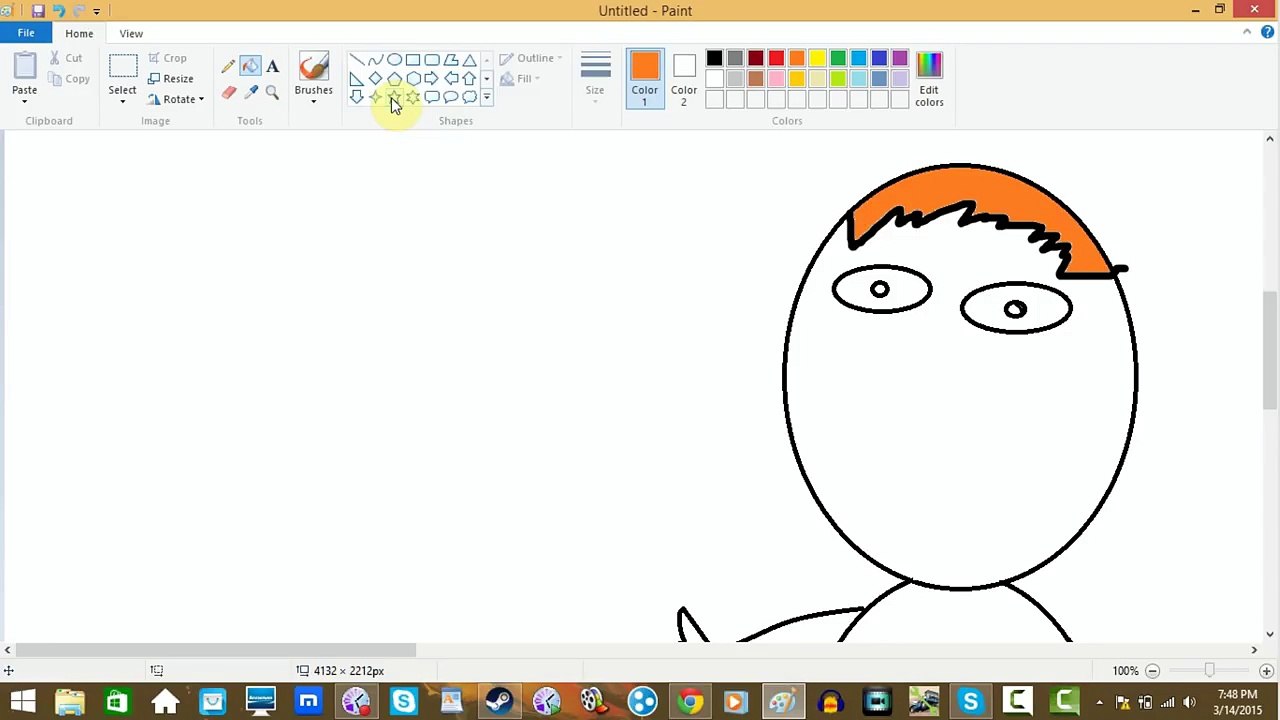
Task: Open the Paint Help icon
Action: 1267,32
